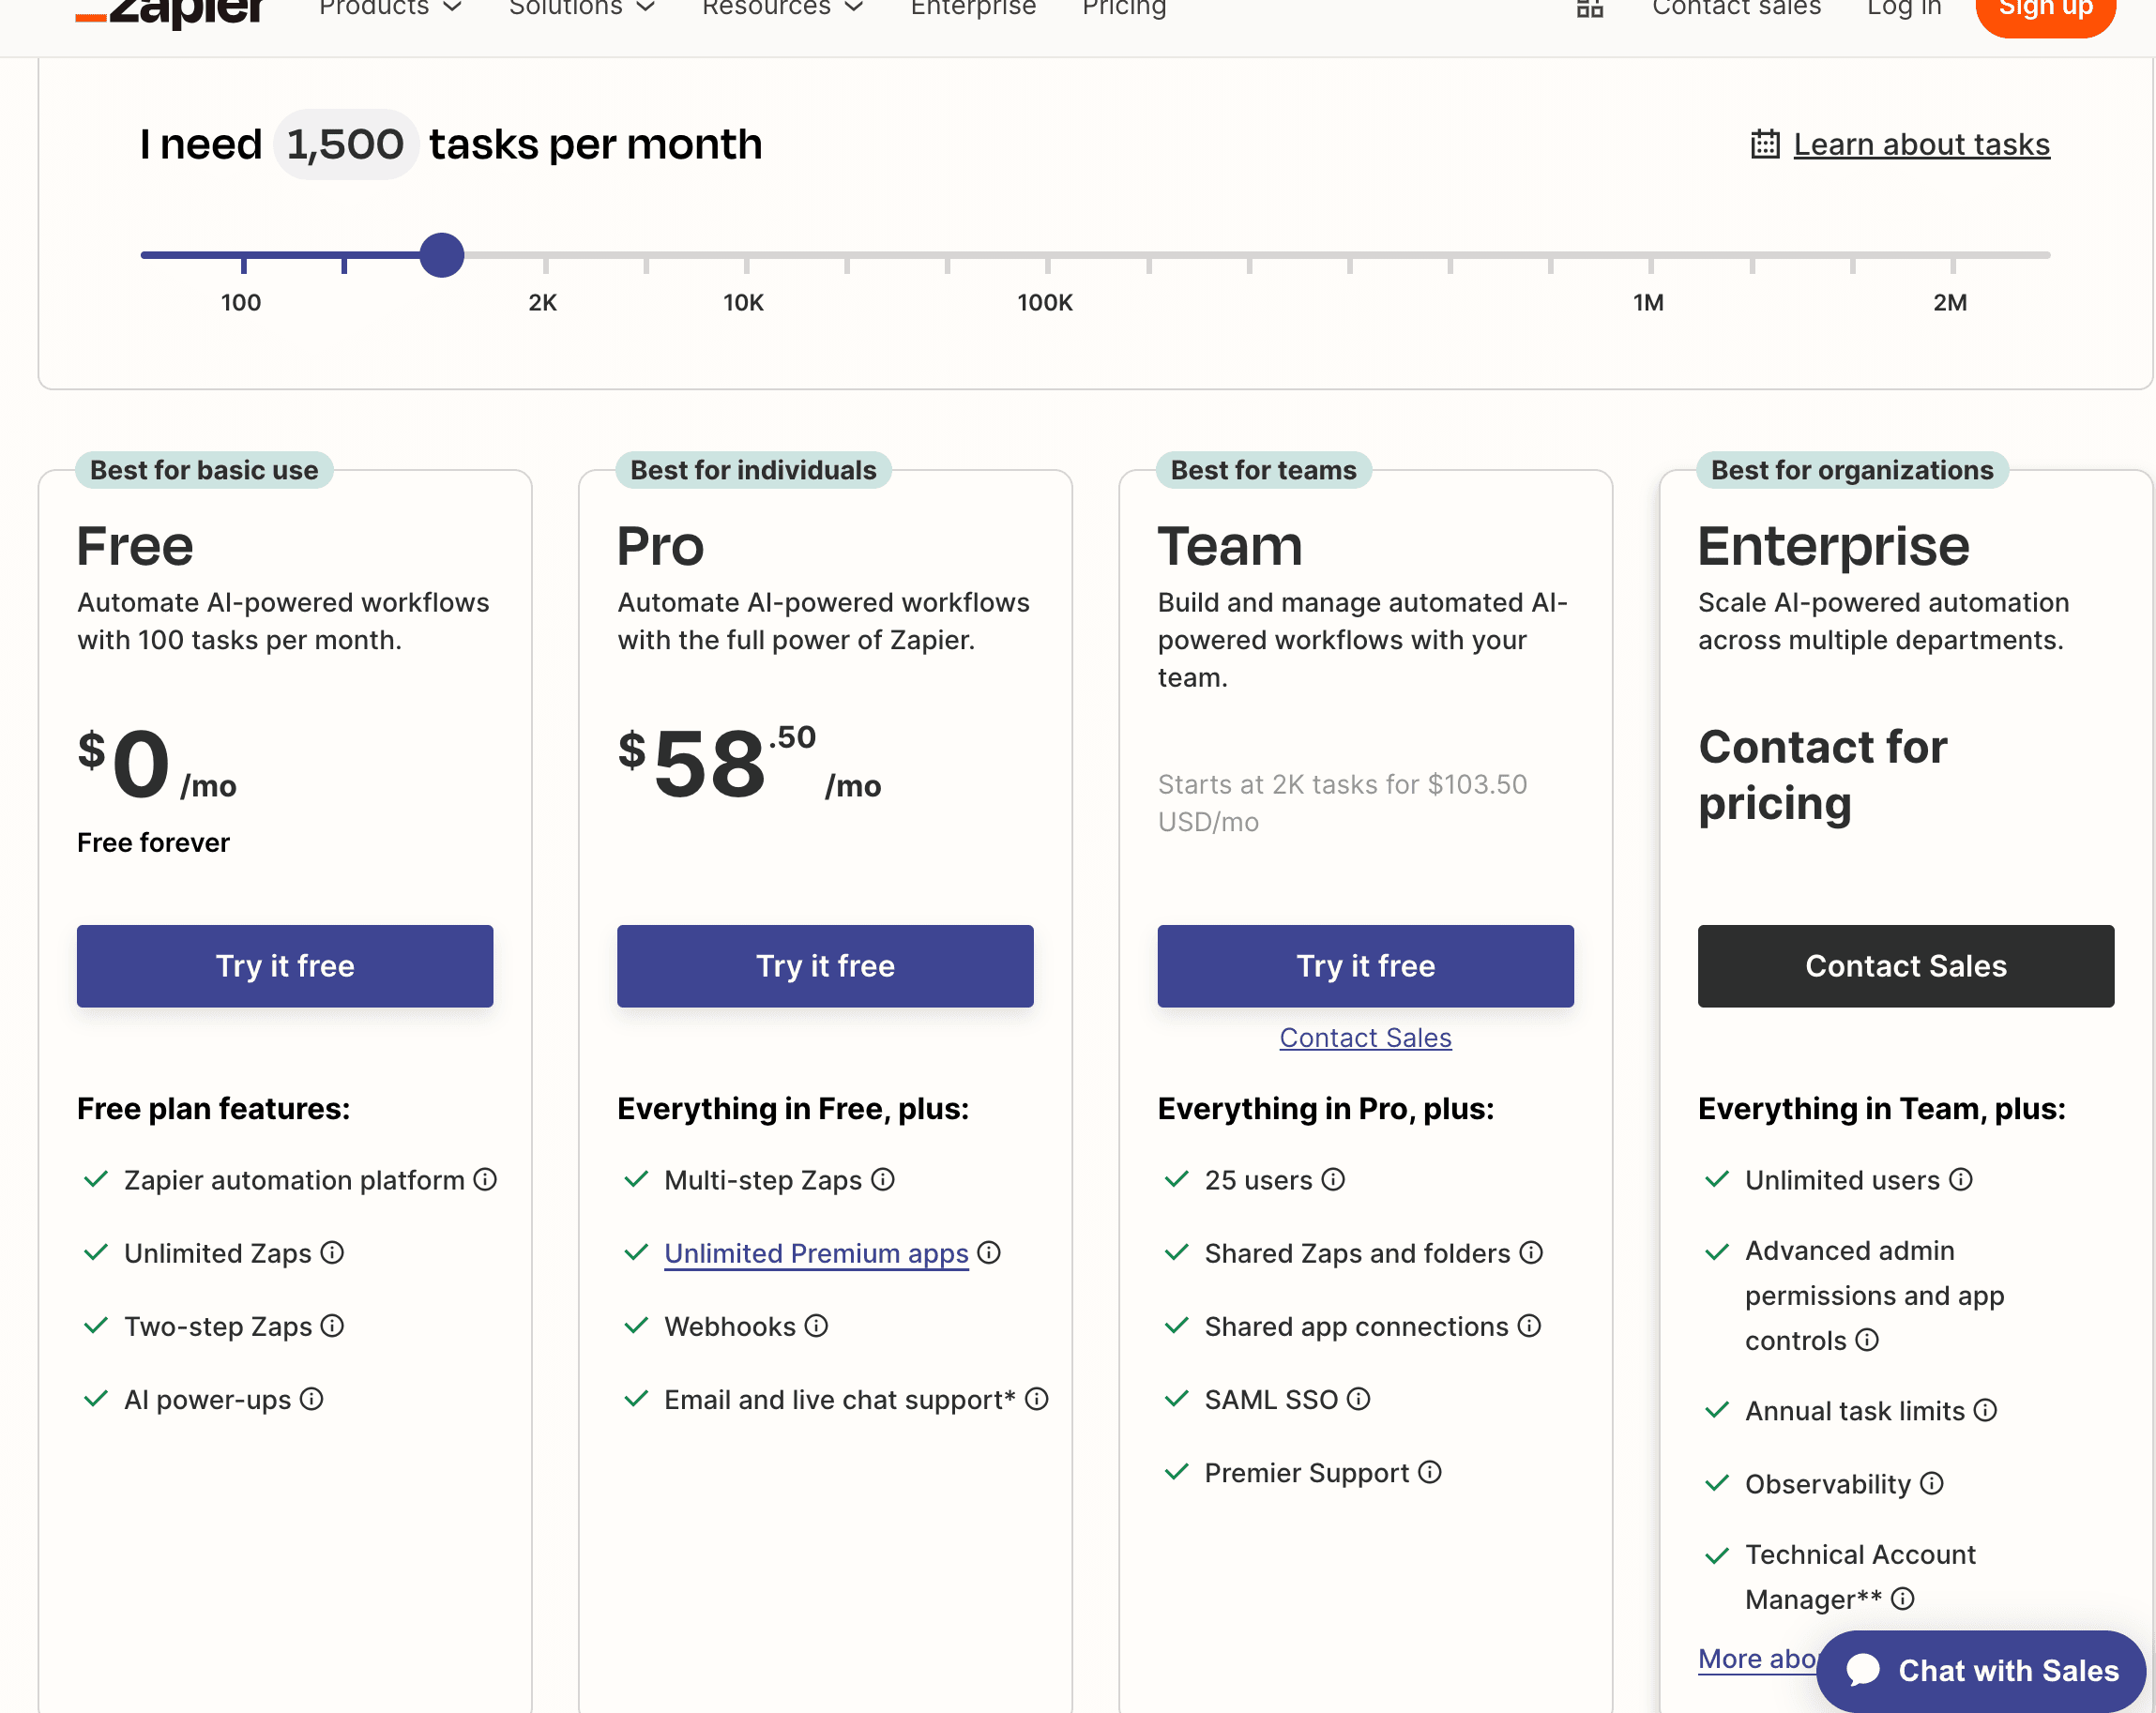Click the Best for organizations badge
Image resolution: width=2156 pixels, height=1713 pixels.
pyautogui.click(x=1852, y=470)
